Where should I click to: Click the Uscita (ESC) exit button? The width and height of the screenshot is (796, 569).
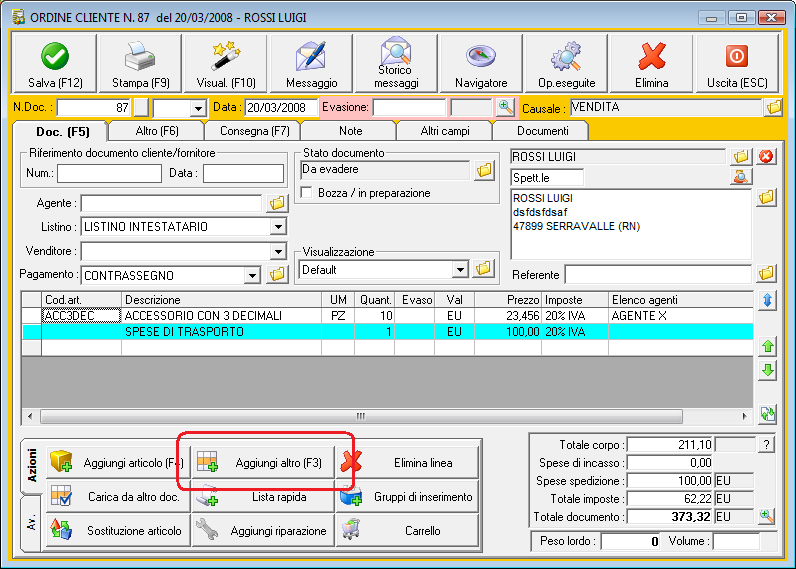[737, 64]
